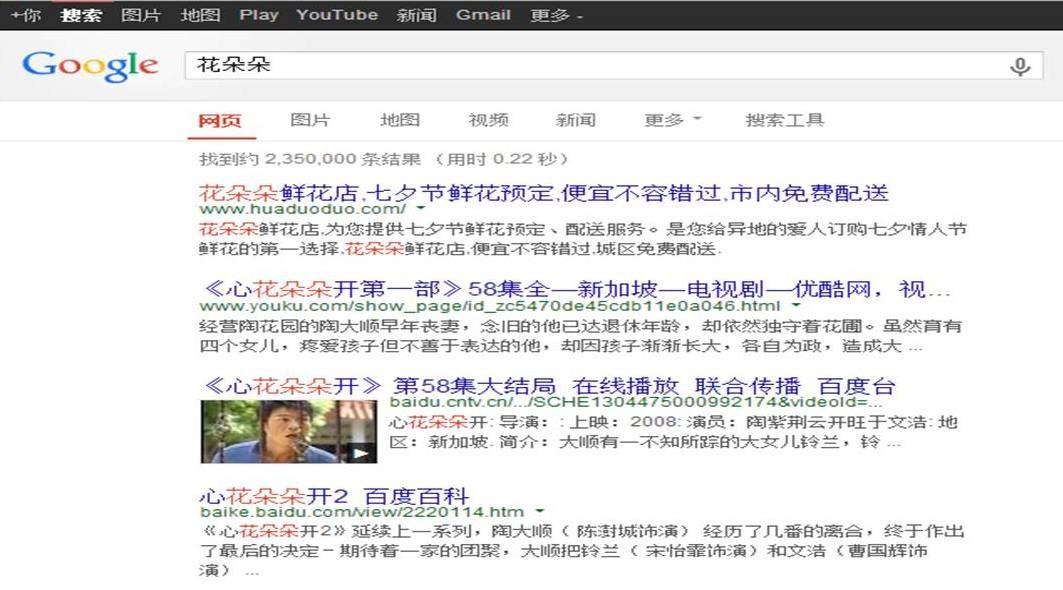Click the www.youku.com/show_page URL text

coord(490,306)
